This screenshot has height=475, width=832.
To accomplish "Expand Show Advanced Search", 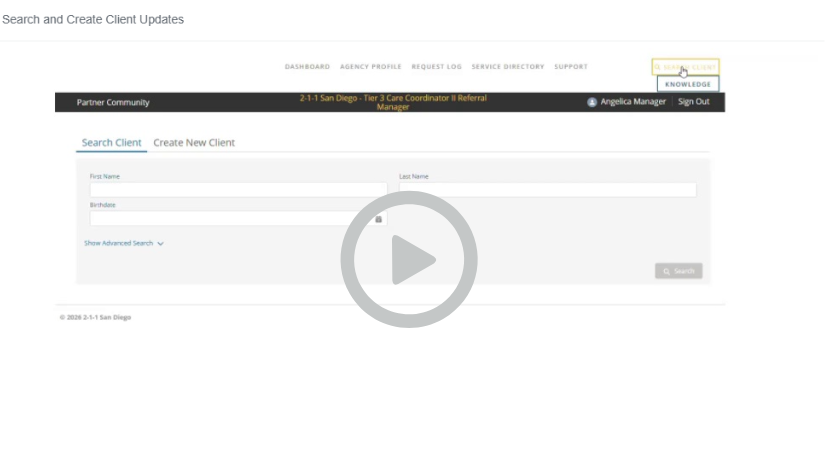I will coord(124,243).
